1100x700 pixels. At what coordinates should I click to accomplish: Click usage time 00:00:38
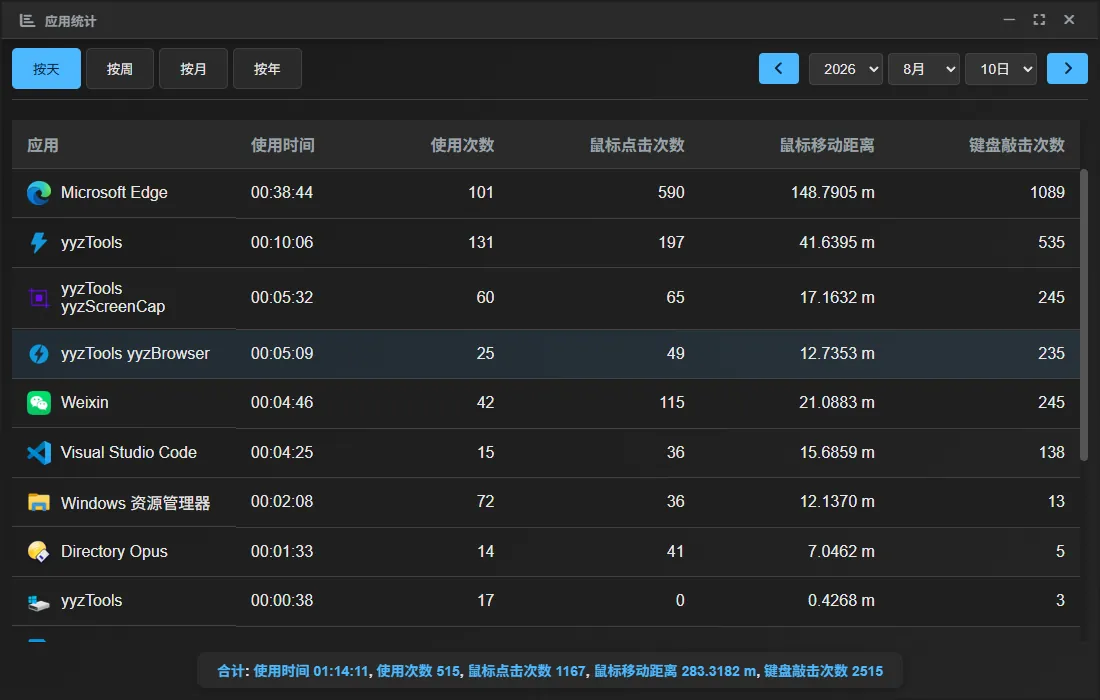click(x=282, y=600)
